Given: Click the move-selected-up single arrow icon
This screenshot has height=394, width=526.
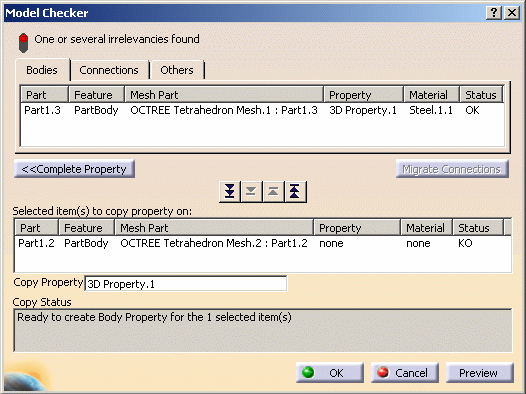Looking at the screenshot, I should pyautogui.click(x=273, y=192).
